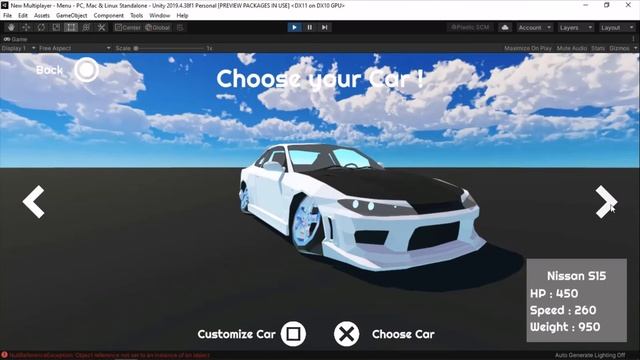Open the Tools menu
Image resolution: width=640 pixels, height=360 pixels.
tap(136, 16)
